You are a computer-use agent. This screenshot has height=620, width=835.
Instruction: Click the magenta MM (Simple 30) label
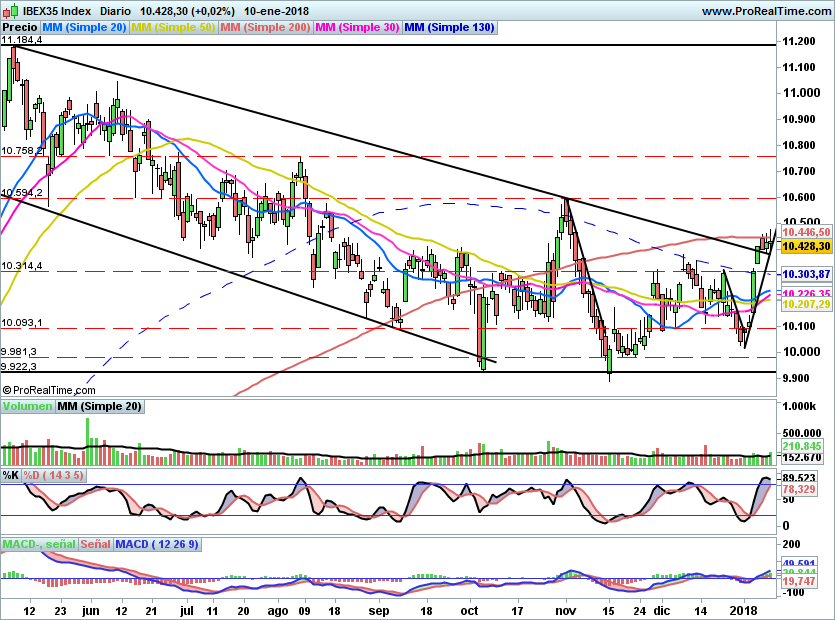click(356, 28)
